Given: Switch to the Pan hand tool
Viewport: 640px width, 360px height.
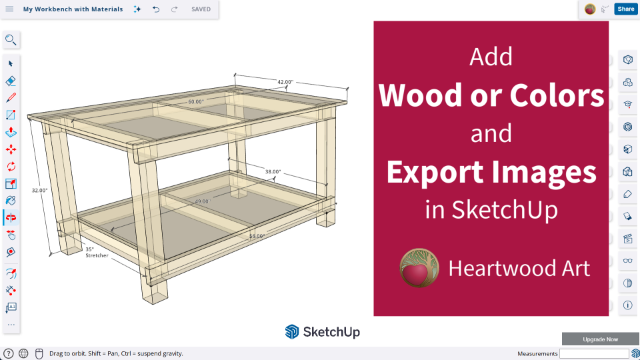Looking at the screenshot, I should tap(11, 235).
